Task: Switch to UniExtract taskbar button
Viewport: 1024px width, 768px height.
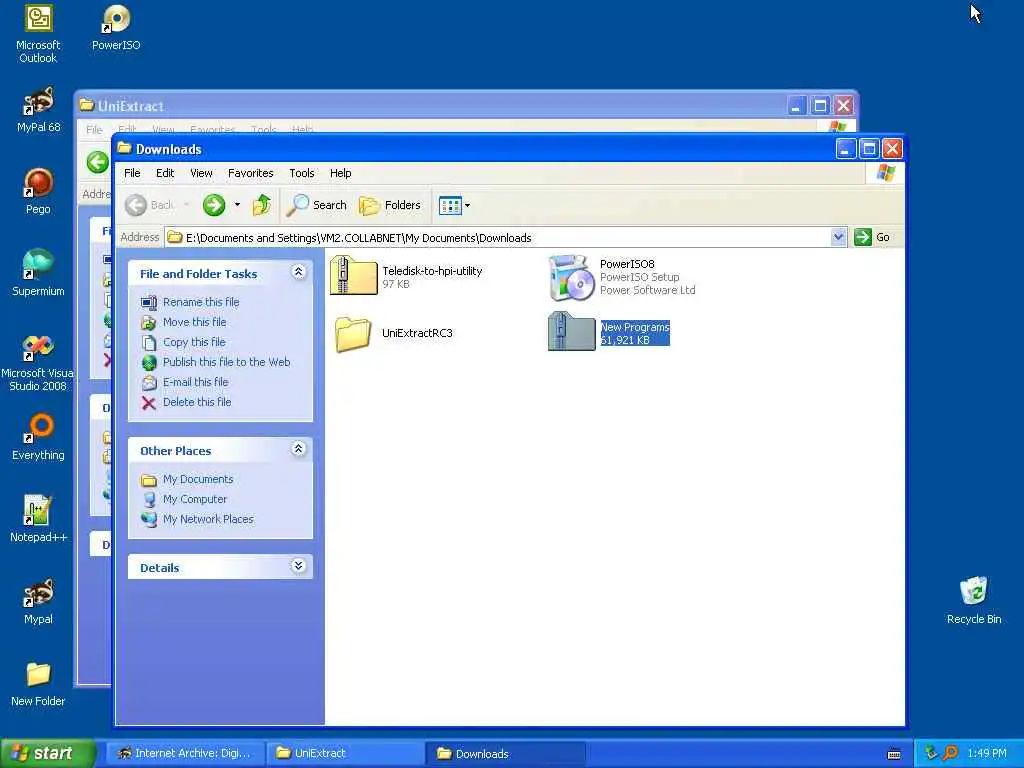Action: [345, 754]
